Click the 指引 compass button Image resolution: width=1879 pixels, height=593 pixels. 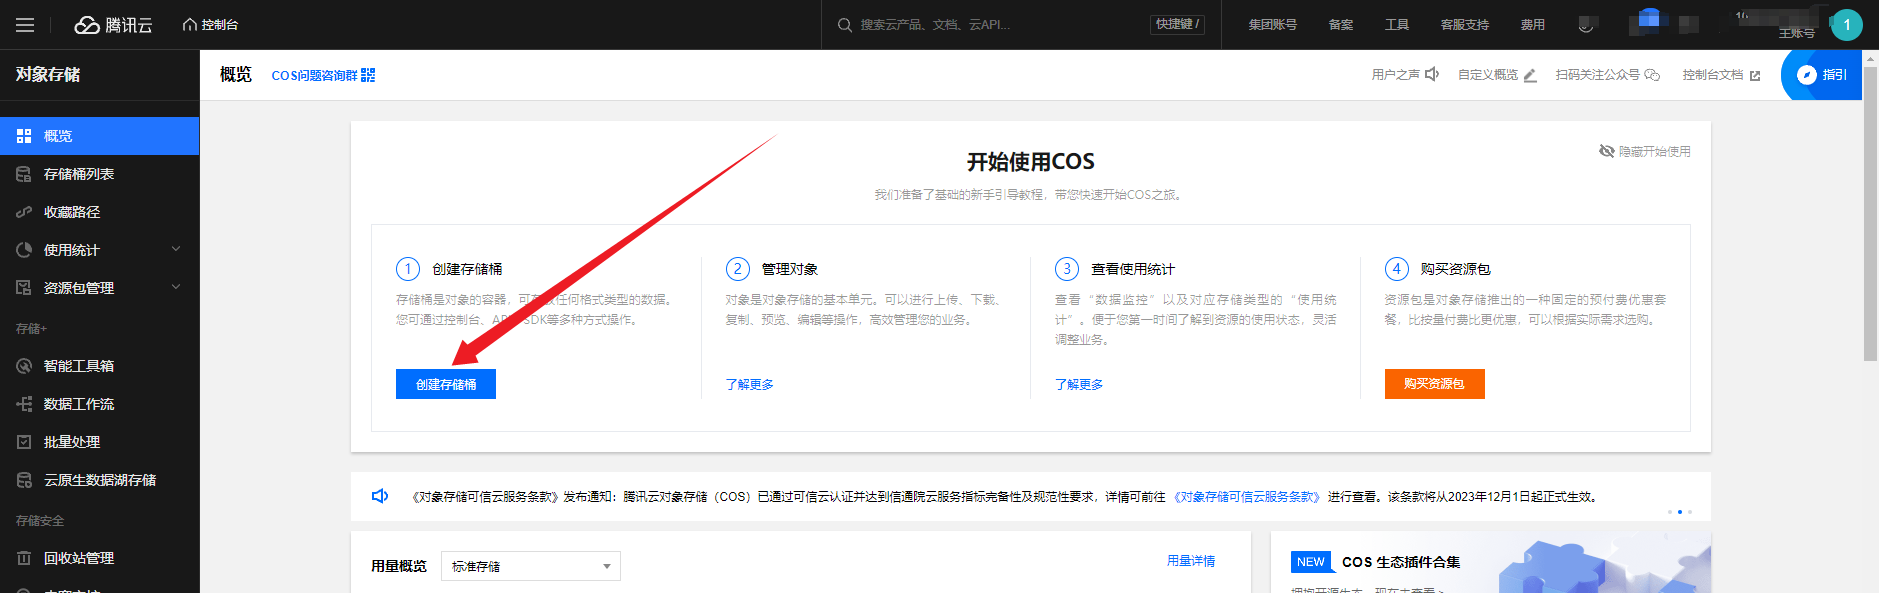click(x=1822, y=75)
